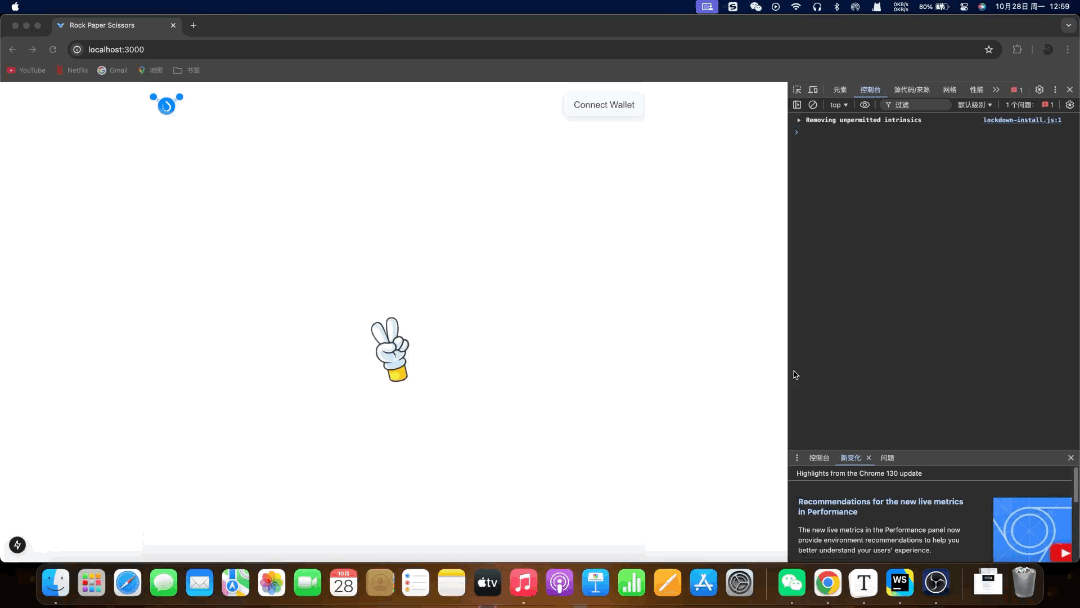
Task: Open the top frame context dropdown
Action: (x=838, y=105)
